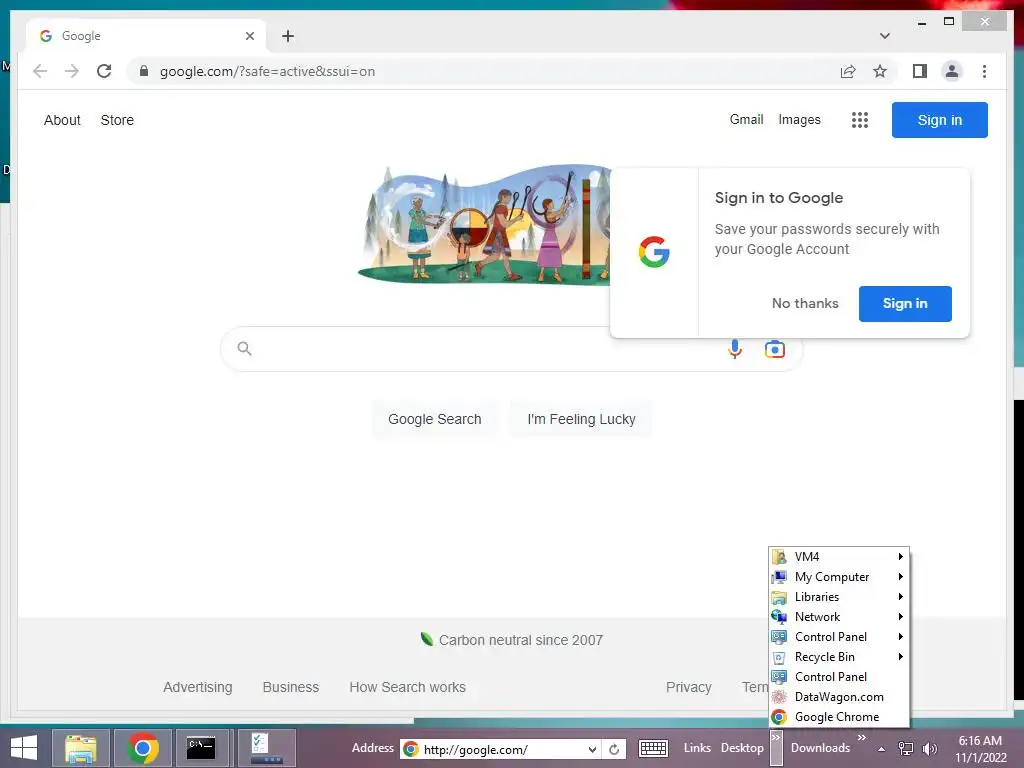Open the Store link

pos(117,120)
